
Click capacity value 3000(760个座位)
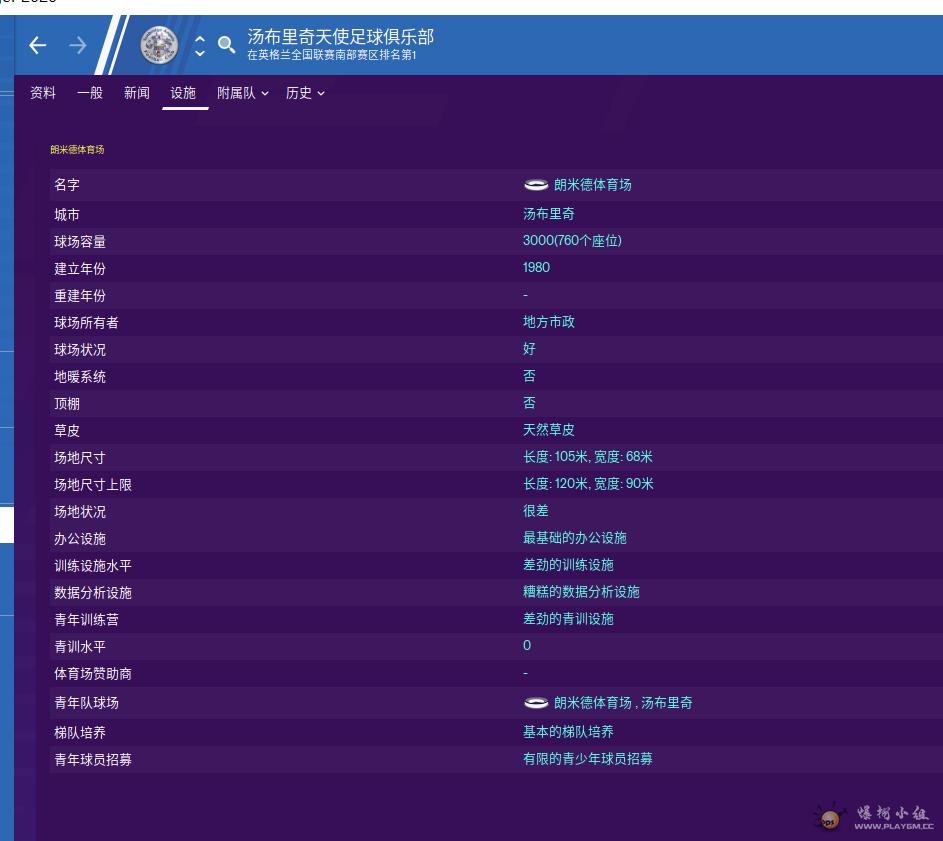[x=572, y=241]
